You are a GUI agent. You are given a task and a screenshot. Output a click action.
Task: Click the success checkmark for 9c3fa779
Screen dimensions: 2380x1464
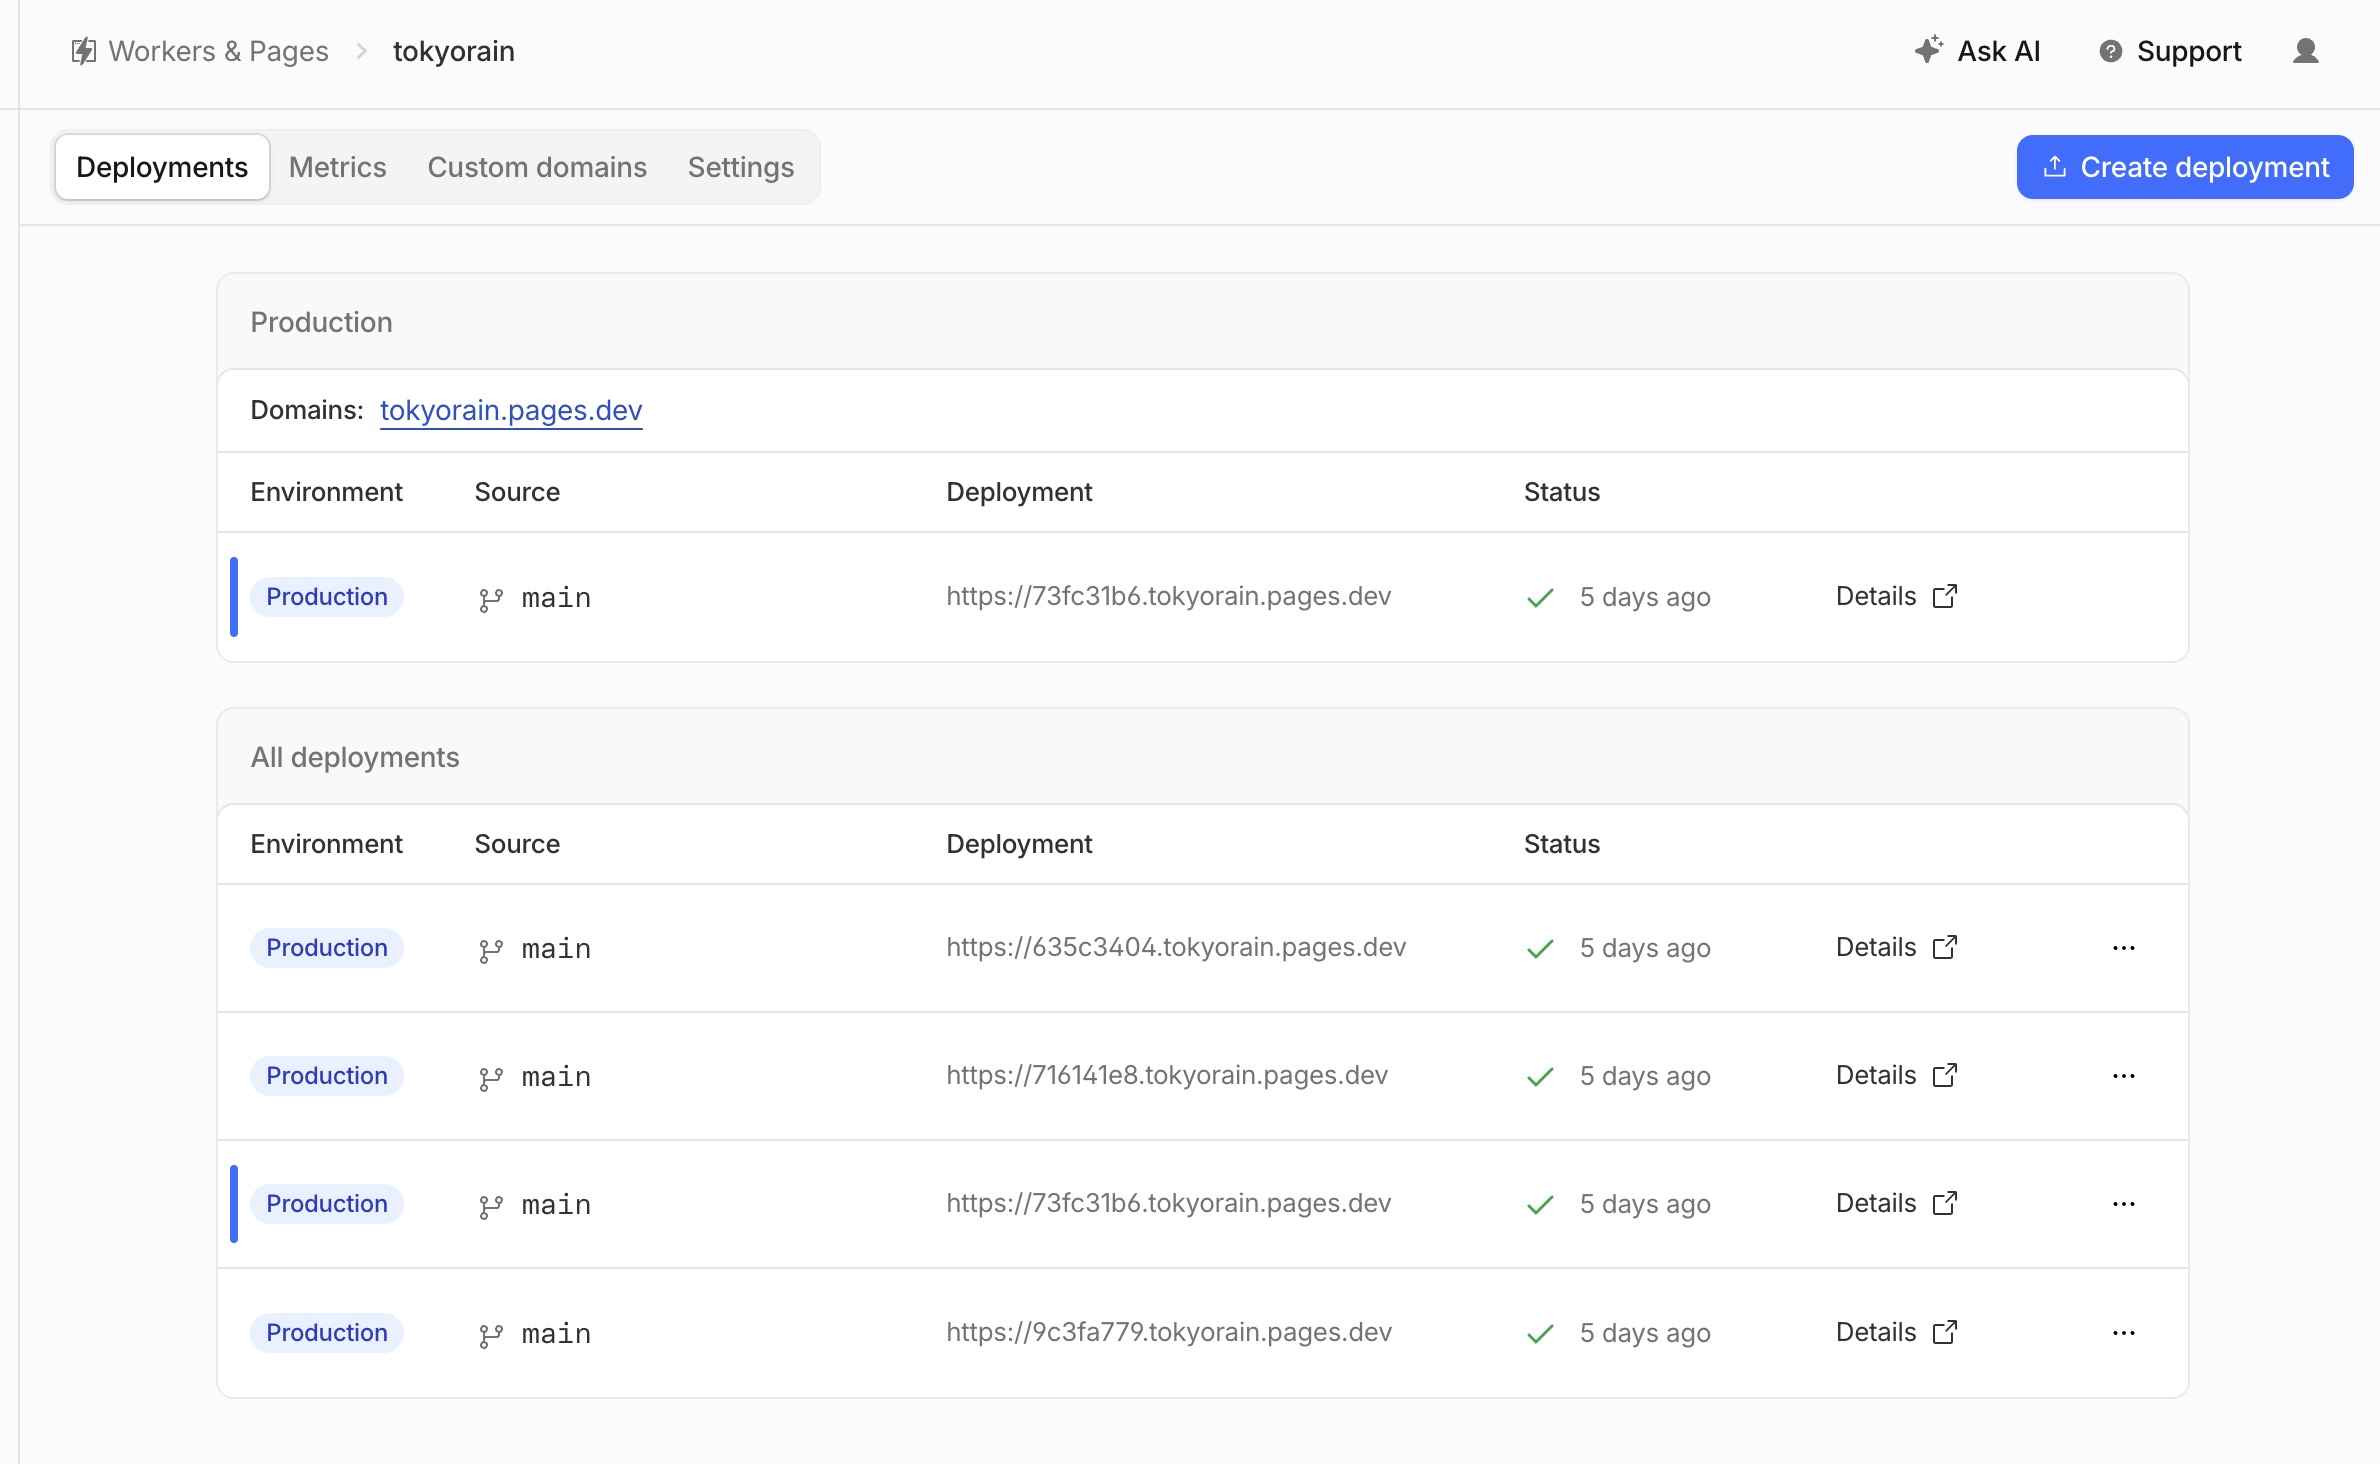click(1540, 1334)
